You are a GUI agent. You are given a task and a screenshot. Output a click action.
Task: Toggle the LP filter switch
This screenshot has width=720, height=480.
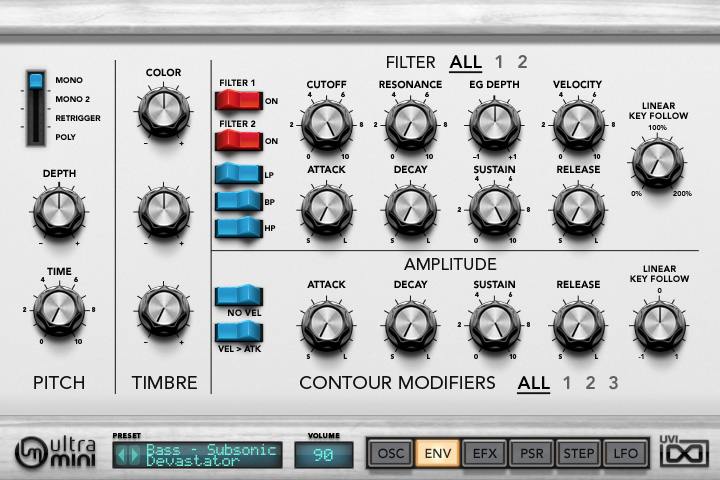pos(239,174)
